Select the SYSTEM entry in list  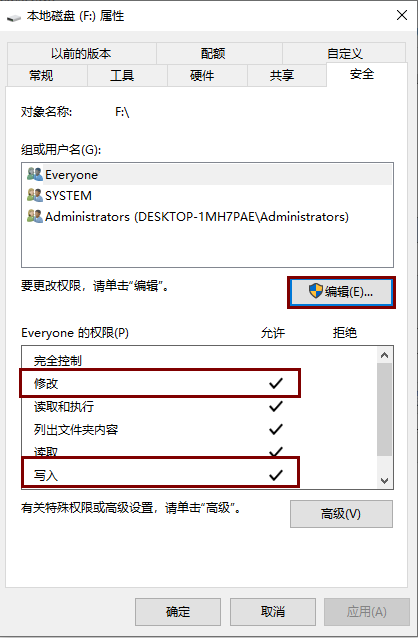point(207,195)
